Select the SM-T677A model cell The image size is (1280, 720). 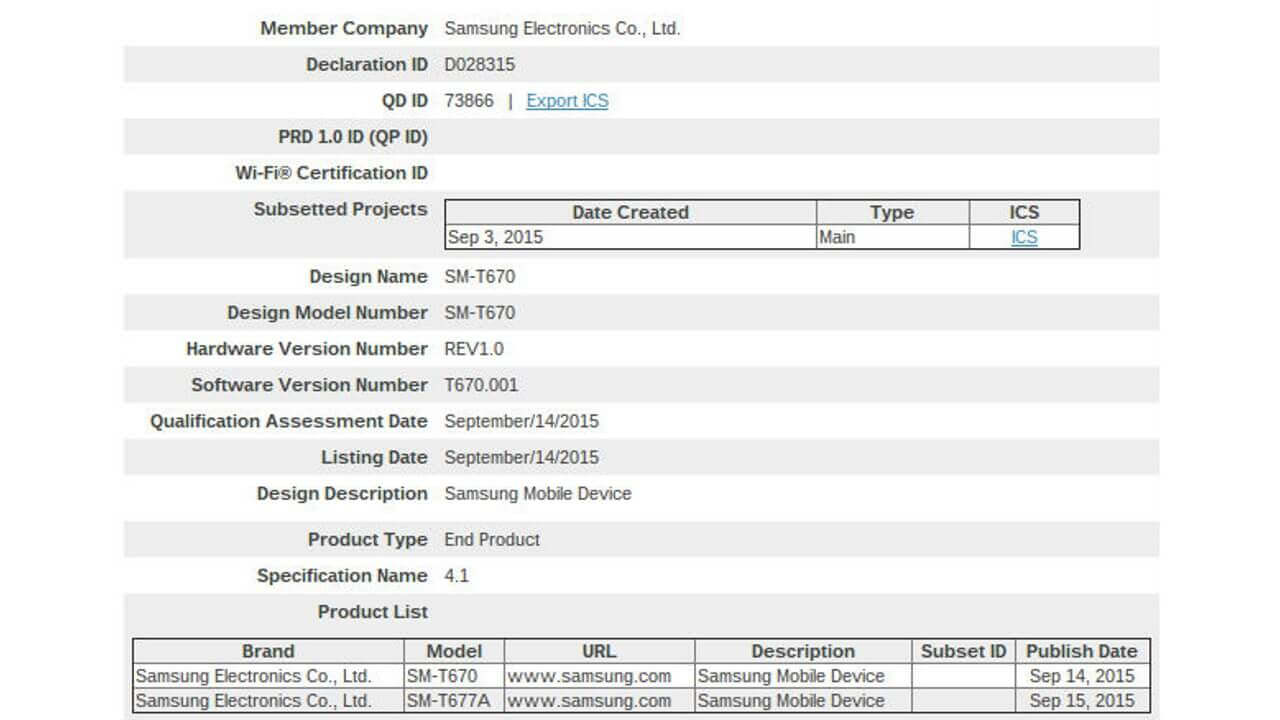pos(449,701)
